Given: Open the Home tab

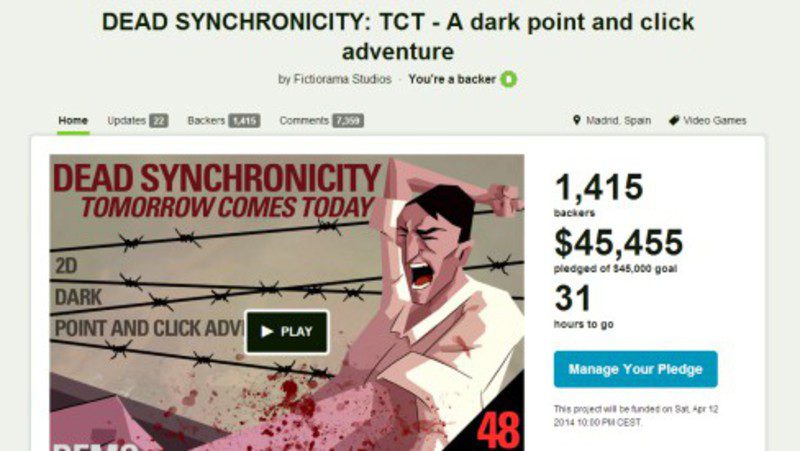Looking at the screenshot, I should 73,121.
